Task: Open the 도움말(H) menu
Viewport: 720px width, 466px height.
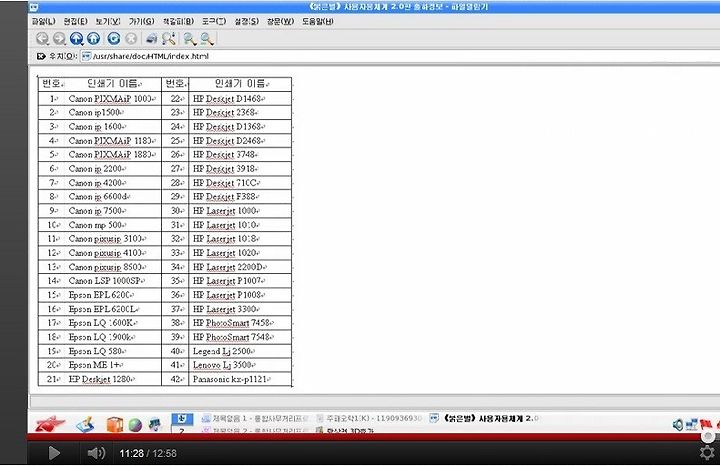Action: (317, 21)
